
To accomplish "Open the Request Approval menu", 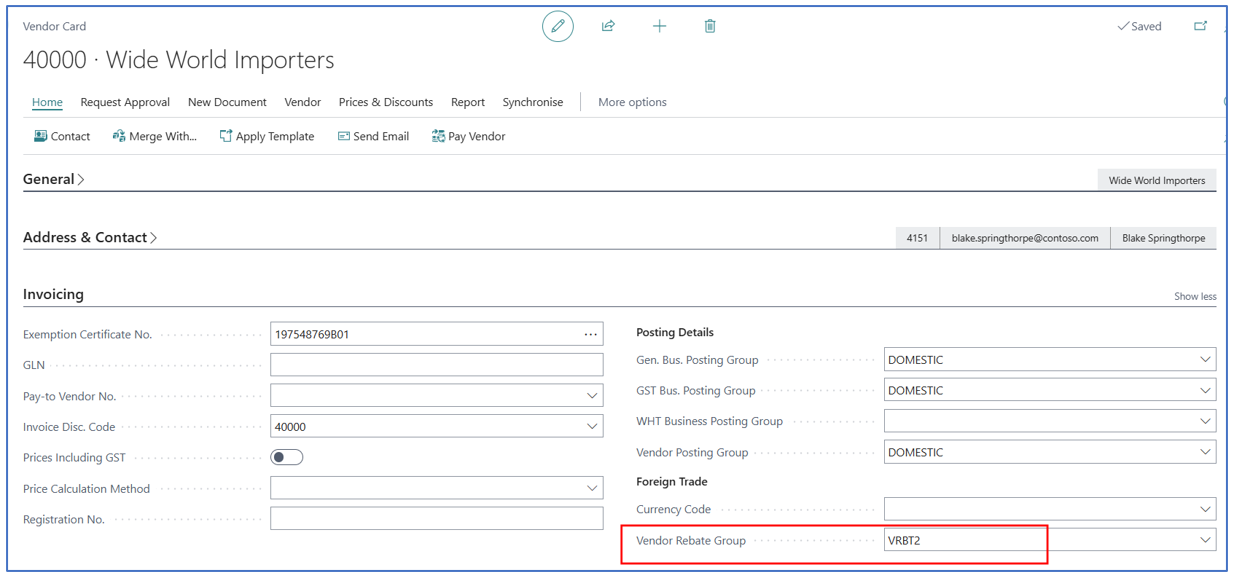I will pos(125,102).
